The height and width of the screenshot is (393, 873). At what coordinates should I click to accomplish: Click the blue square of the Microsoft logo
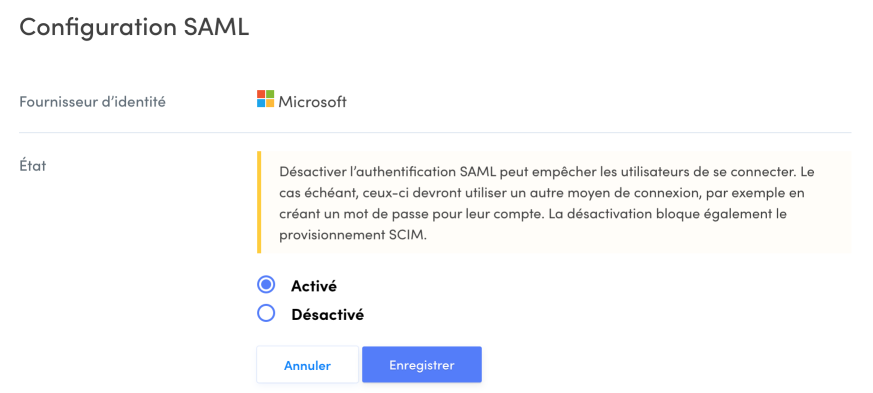pyautogui.click(x=261, y=103)
